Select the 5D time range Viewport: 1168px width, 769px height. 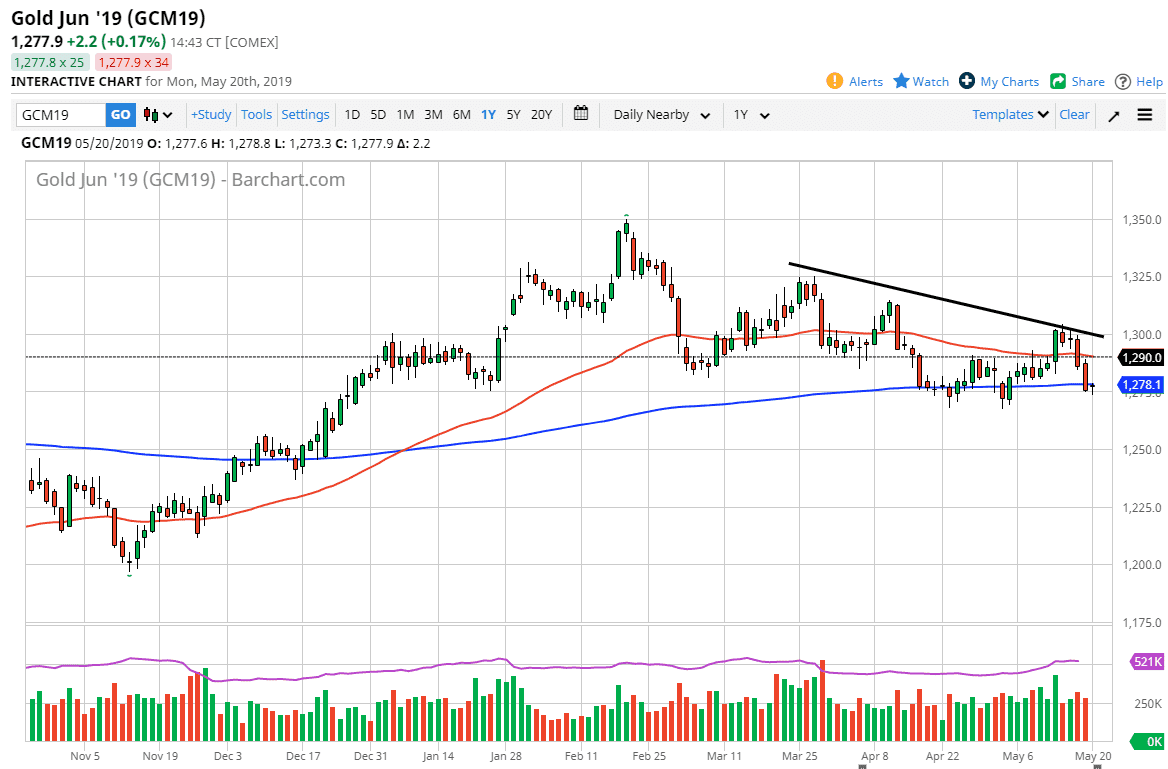tap(378, 115)
